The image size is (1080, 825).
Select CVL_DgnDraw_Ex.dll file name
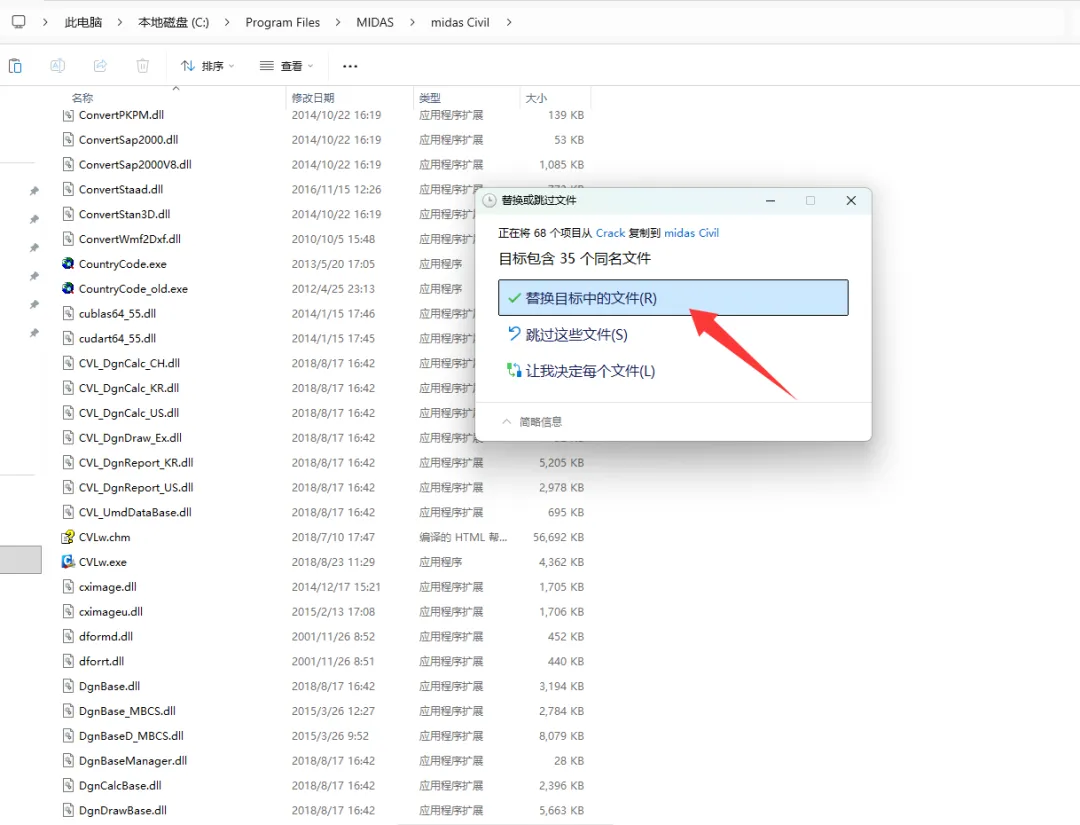pos(130,437)
